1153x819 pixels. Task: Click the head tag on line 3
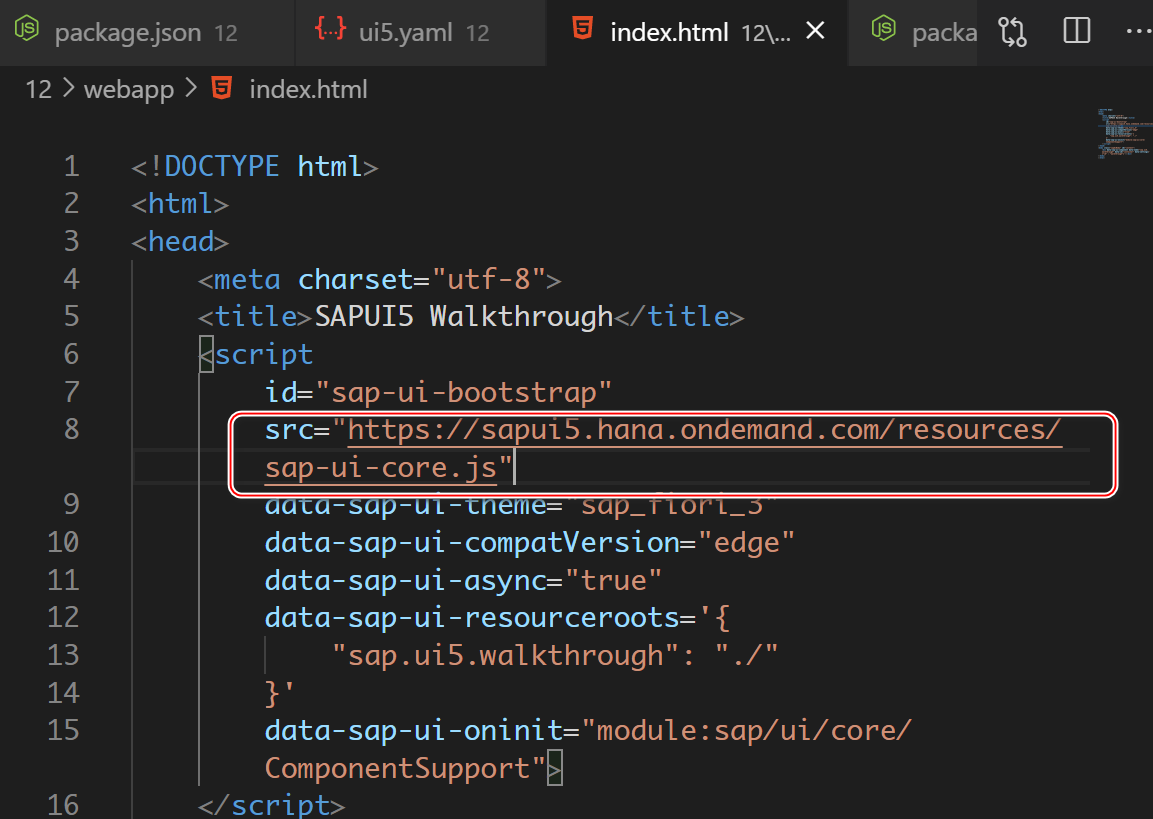coord(180,242)
